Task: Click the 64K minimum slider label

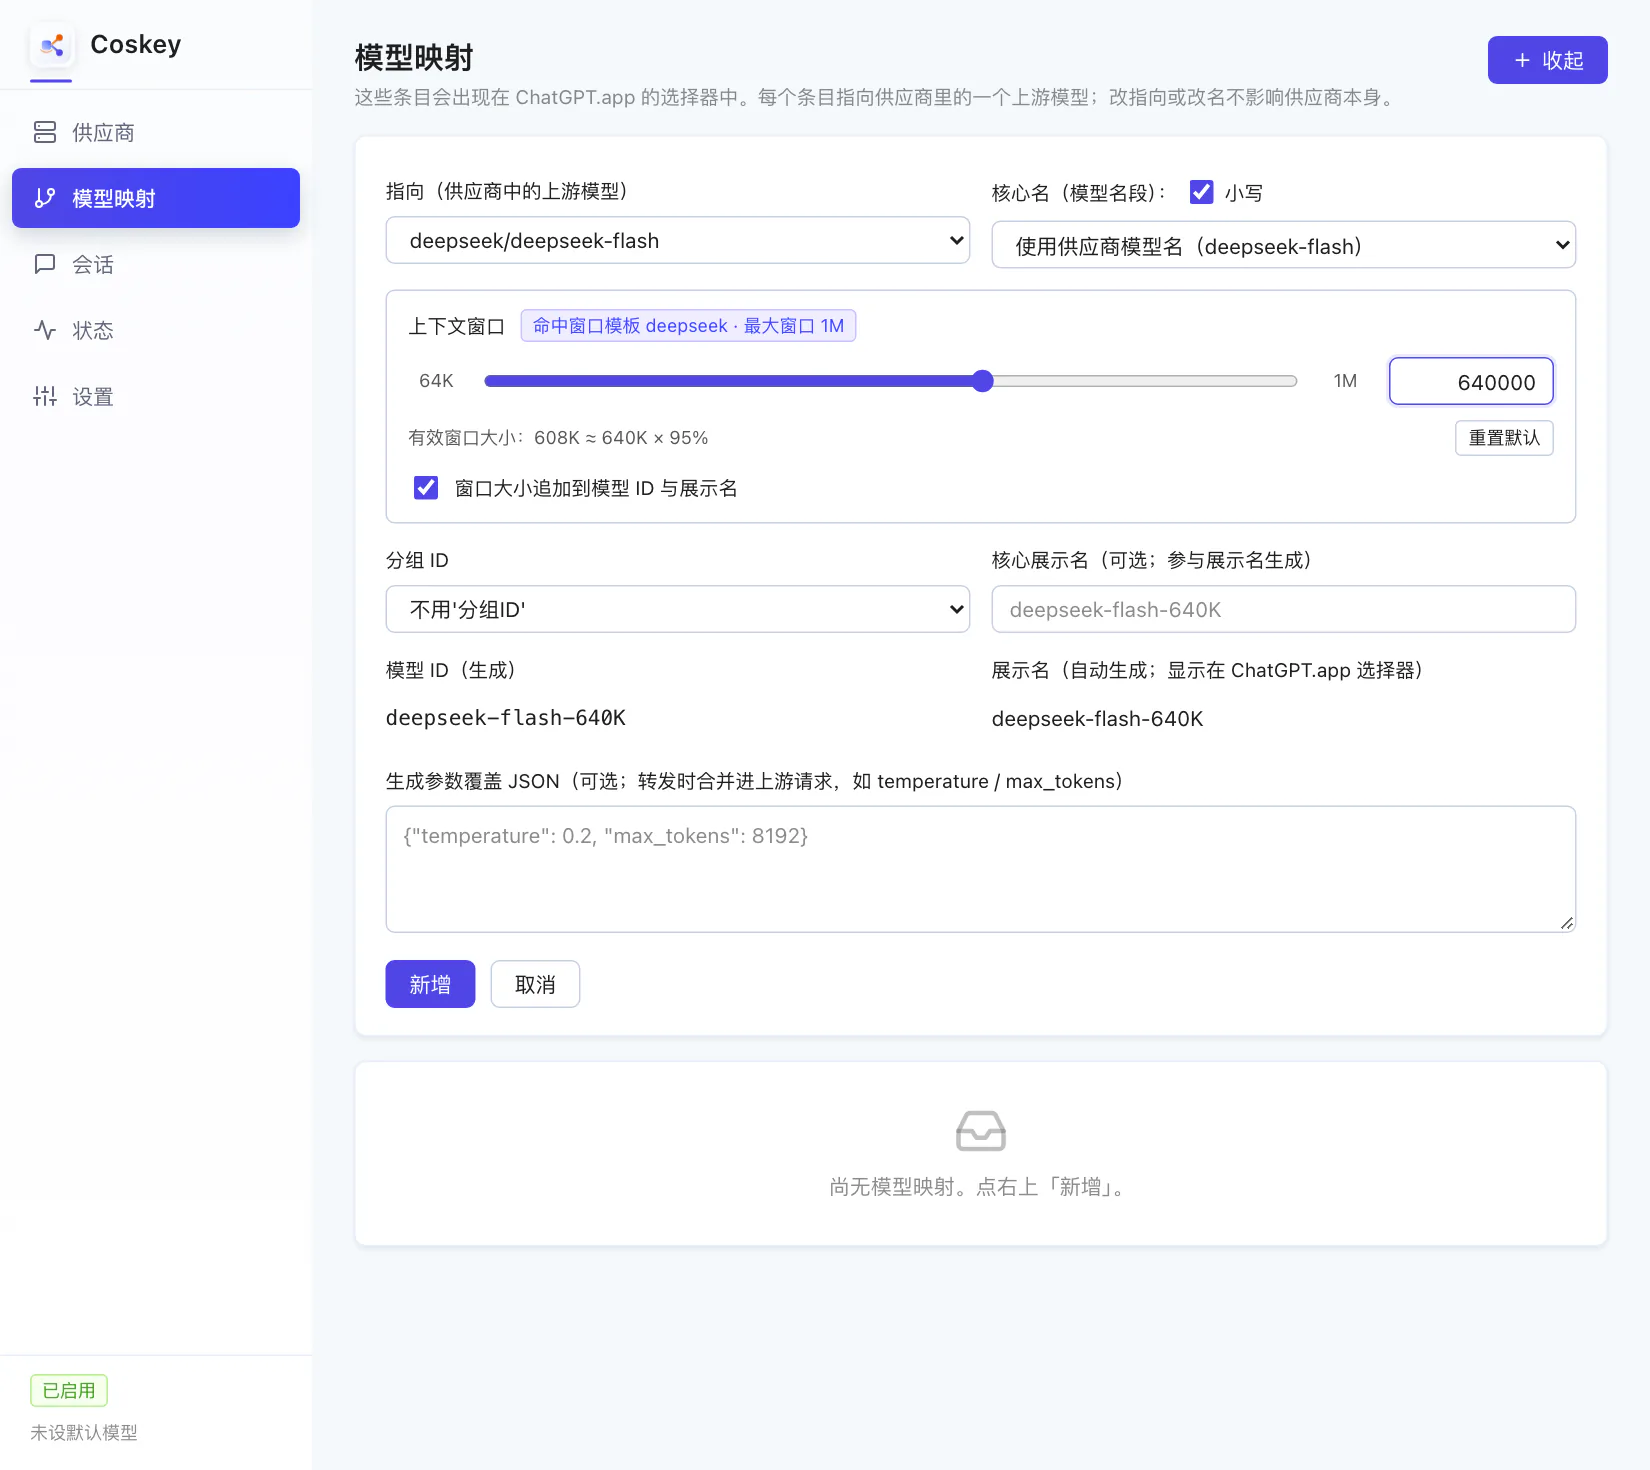Action: tap(436, 381)
